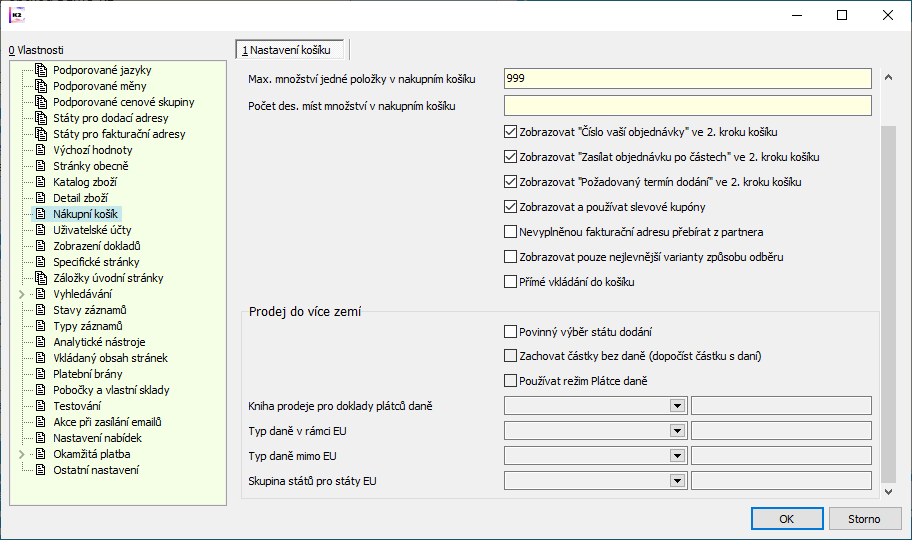This screenshot has height=540, width=912.
Task: Open Ostatní nastavení in the tree
Action: pyautogui.click(x=96, y=470)
